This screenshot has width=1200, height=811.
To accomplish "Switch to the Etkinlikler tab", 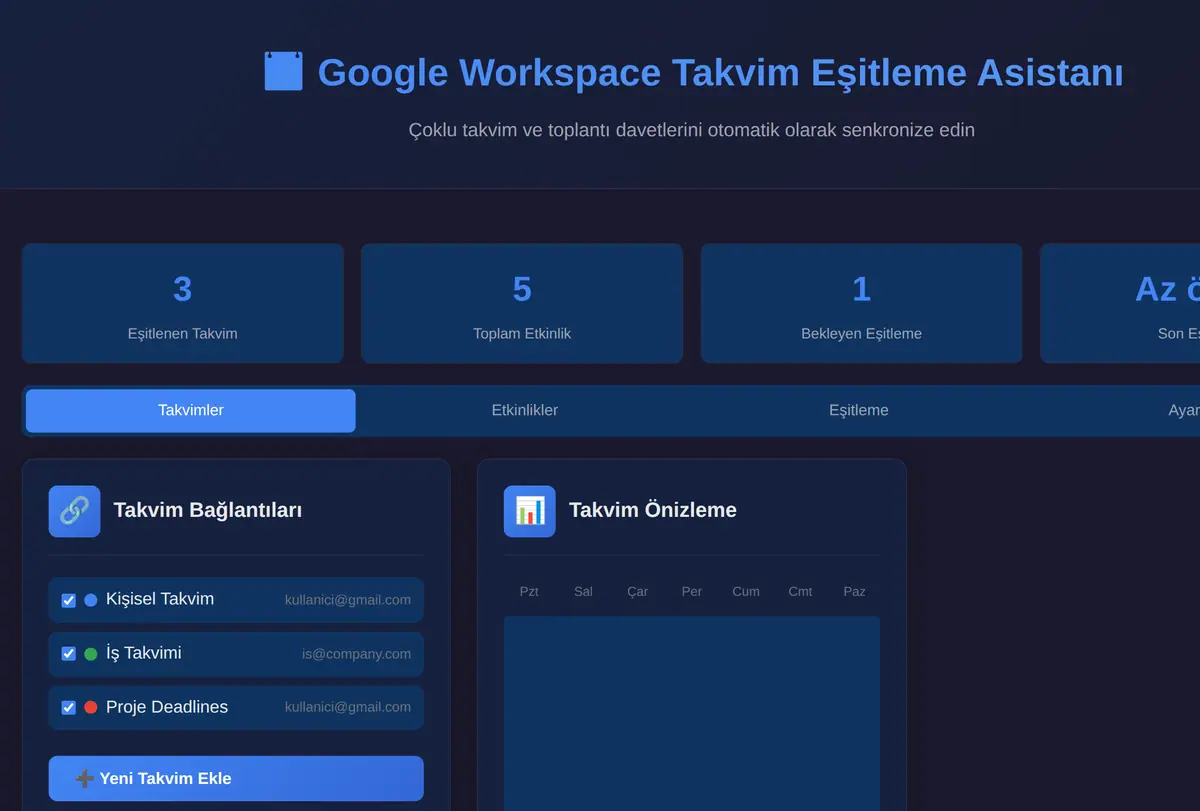I will tap(525, 411).
